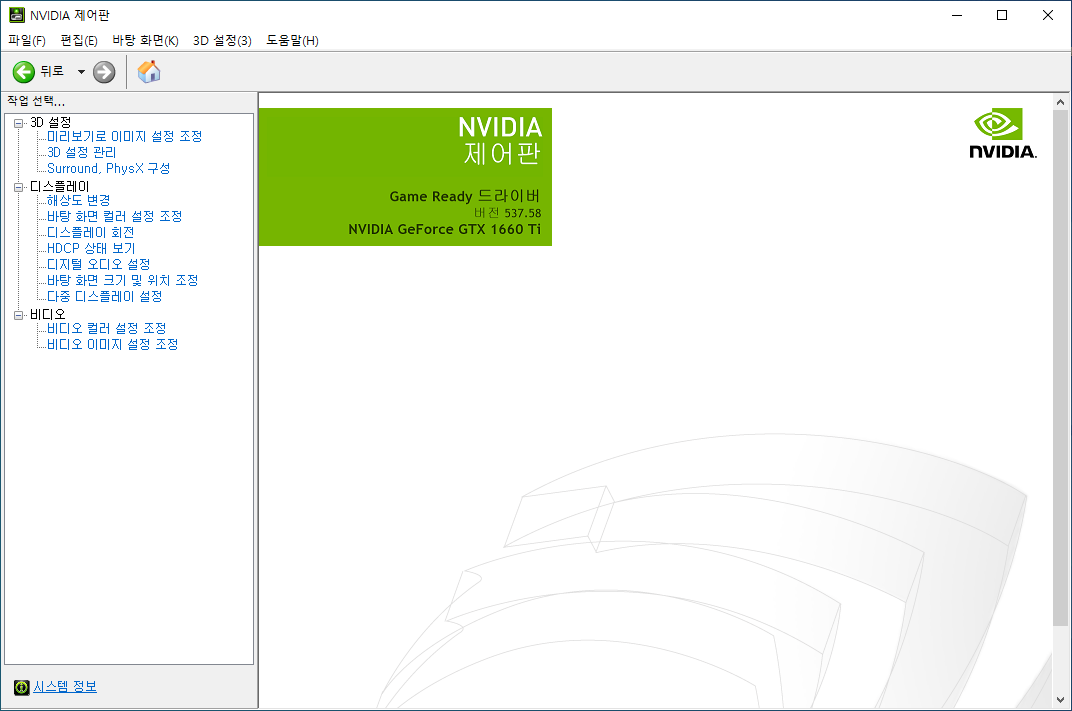This screenshot has height=711, width=1072.
Task: Open the Back history dropdown arrow
Action: click(x=81, y=72)
